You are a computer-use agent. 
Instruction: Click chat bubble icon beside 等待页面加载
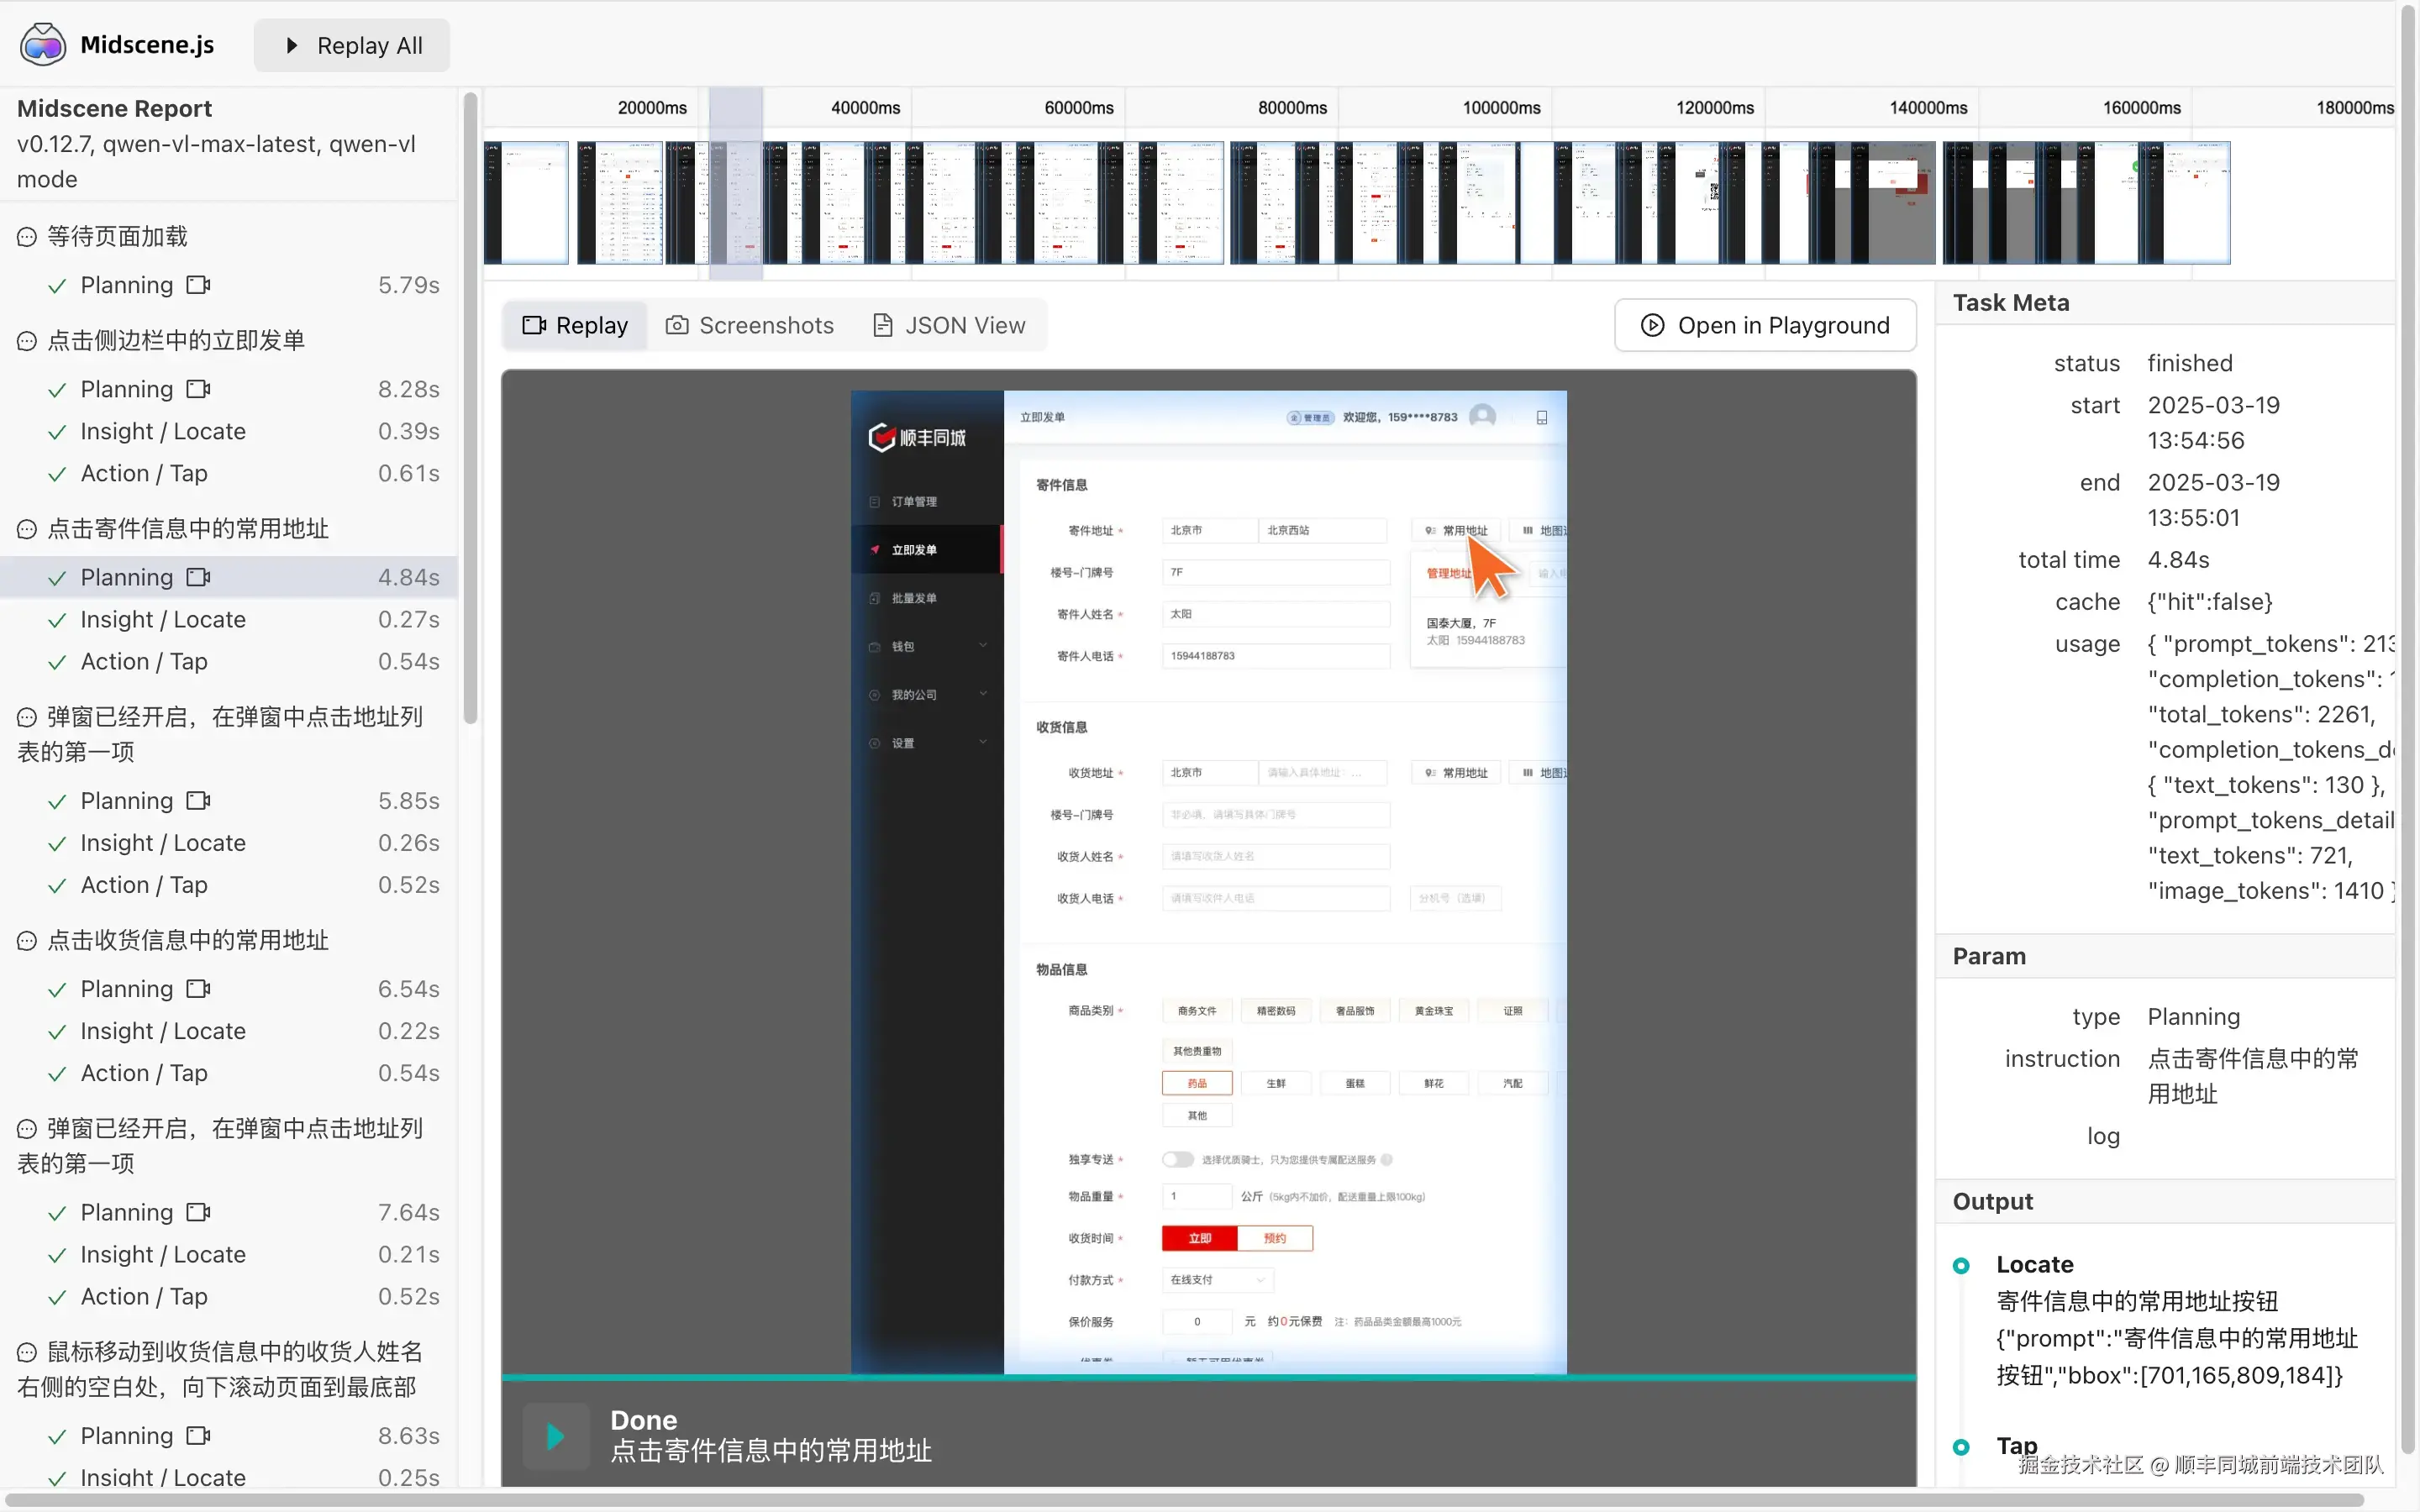pos(27,237)
